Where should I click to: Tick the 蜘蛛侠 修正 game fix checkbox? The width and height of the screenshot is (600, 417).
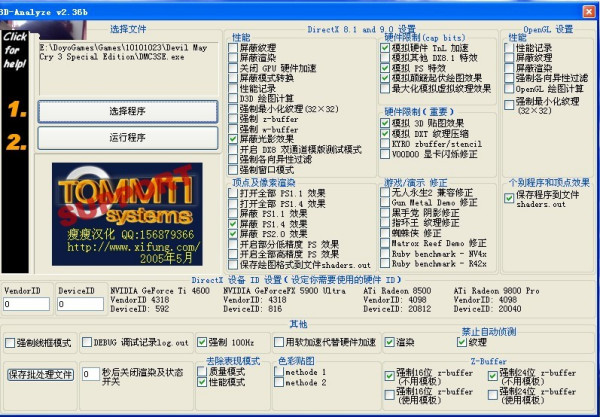385,233
